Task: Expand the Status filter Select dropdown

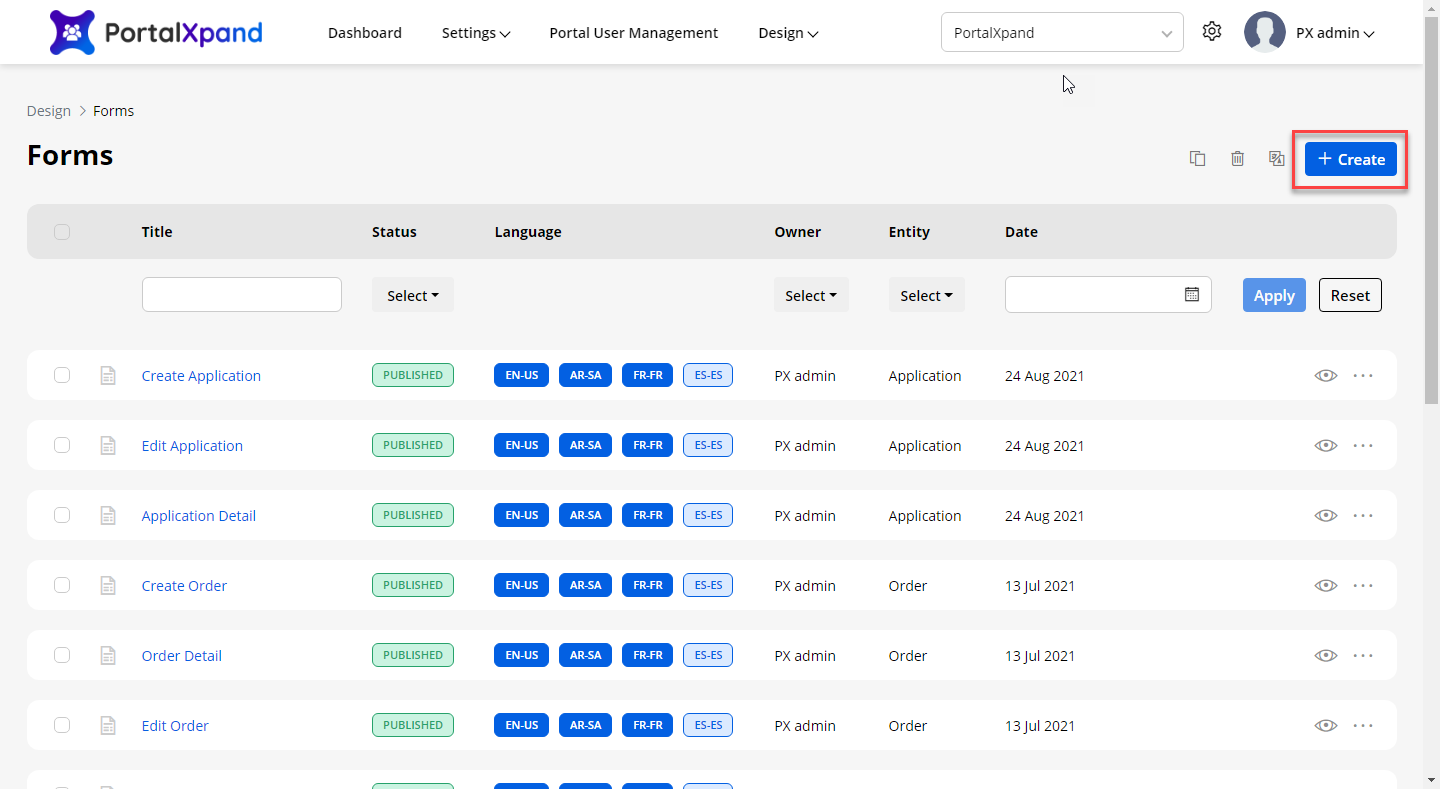Action: pyautogui.click(x=413, y=296)
